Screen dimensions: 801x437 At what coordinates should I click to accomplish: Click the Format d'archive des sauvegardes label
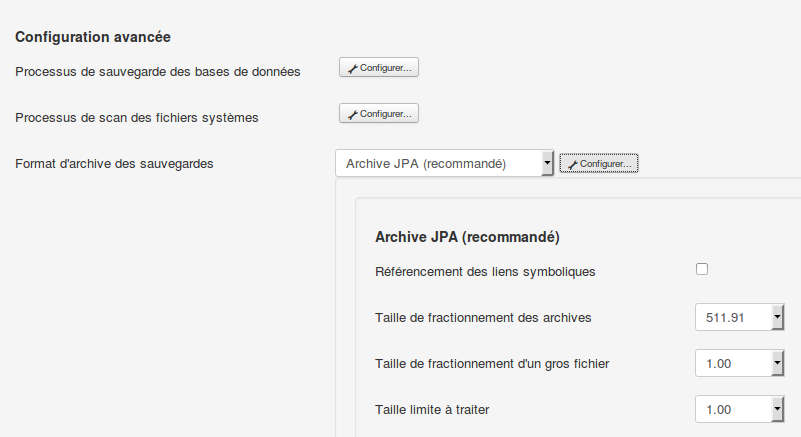[x=114, y=163]
